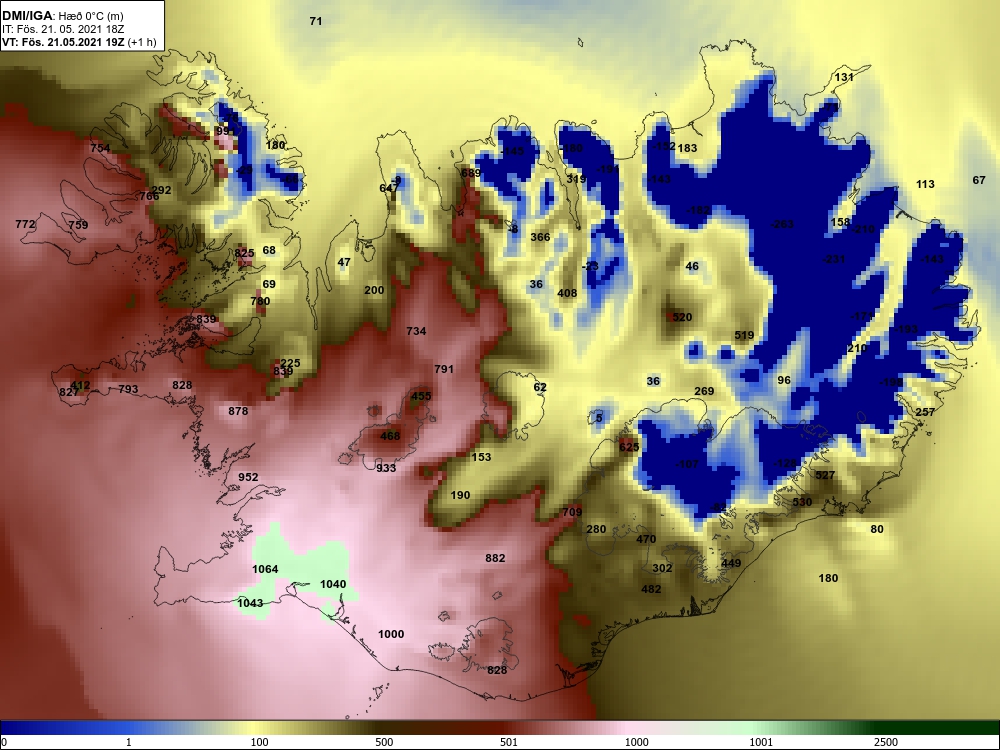Click the map value '520'
The height and width of the screenshot is (750, 1000).
[x=682, y=317]
